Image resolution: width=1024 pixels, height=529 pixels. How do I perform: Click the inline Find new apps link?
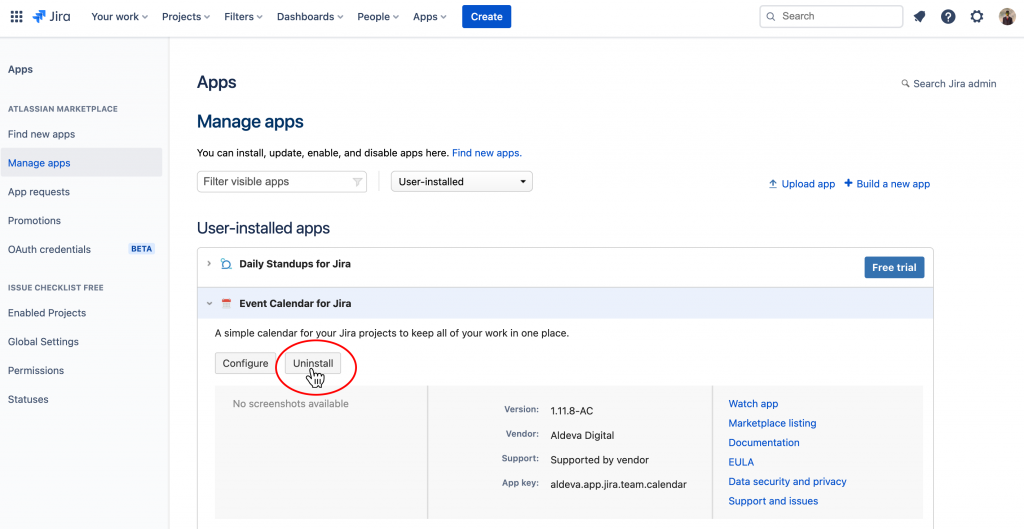pyautogui.click(x=487, y=153)
